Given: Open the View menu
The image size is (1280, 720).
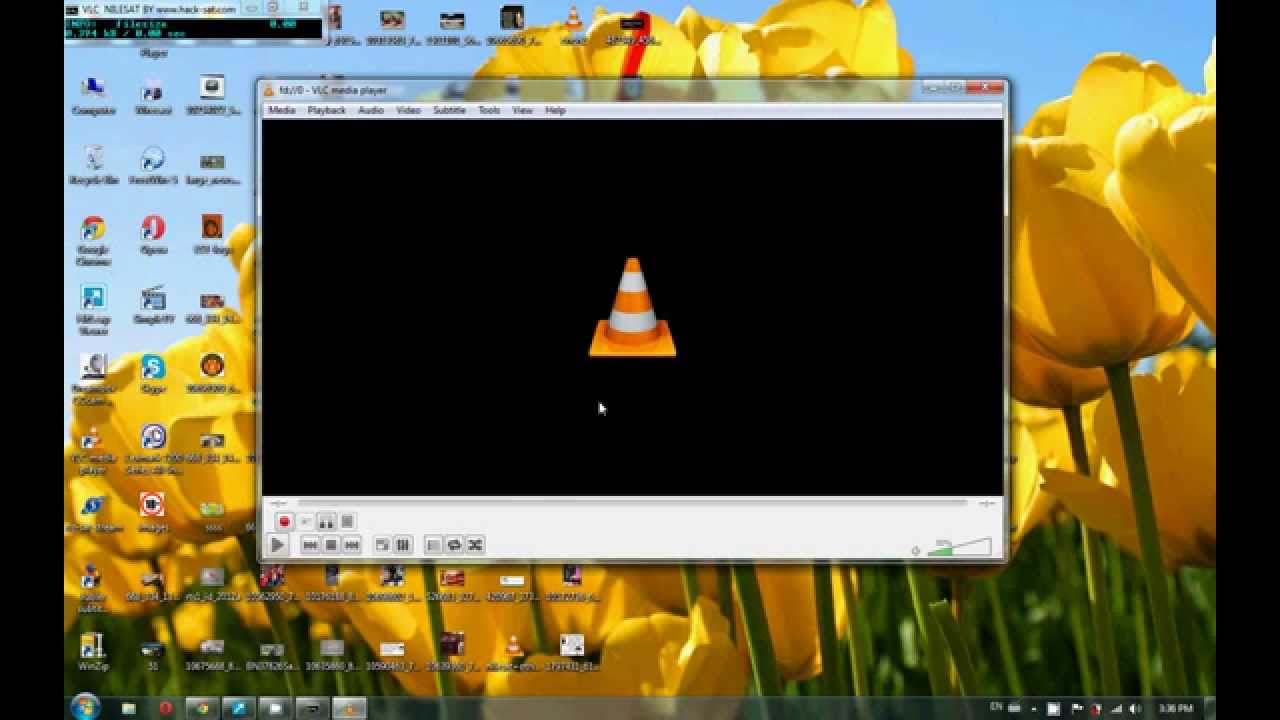Looking at the screenshot, I should pyautogui.click(x=523, y=110).
